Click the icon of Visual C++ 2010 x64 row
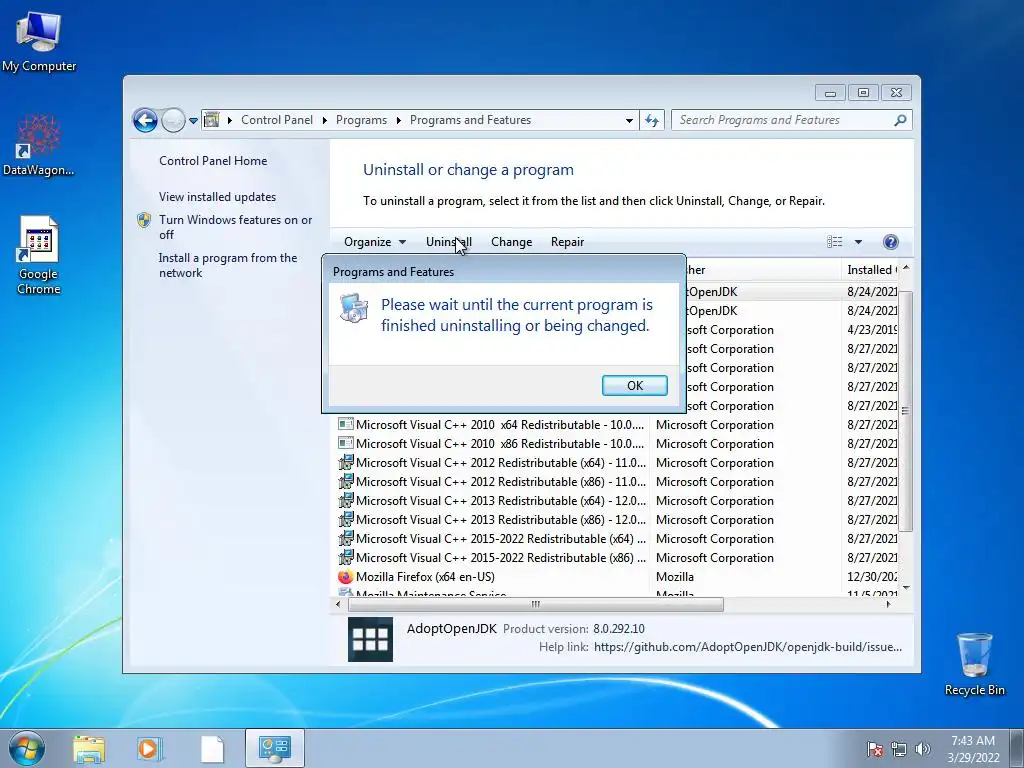This screenshot has width=1024, height=768. [x=345, y=424]
